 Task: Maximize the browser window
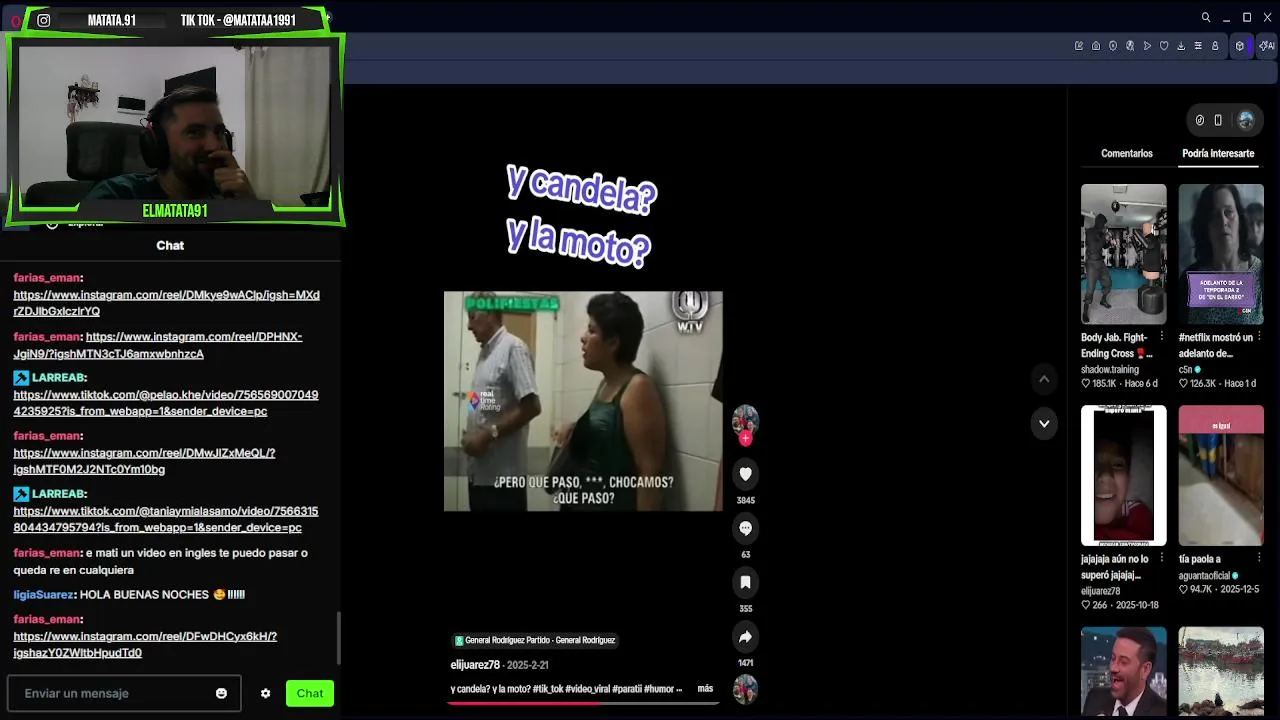1247,18
